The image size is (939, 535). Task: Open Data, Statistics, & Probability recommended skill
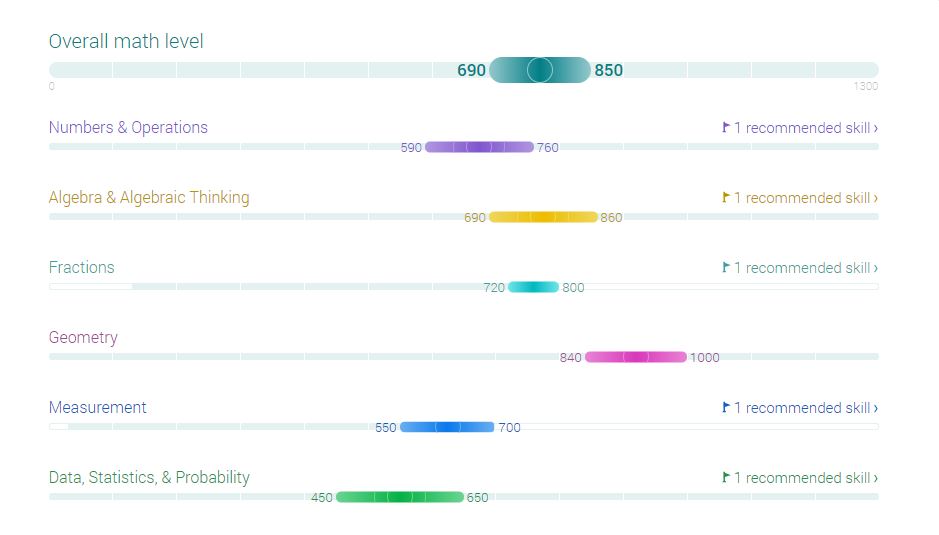[x=806, y=478]
